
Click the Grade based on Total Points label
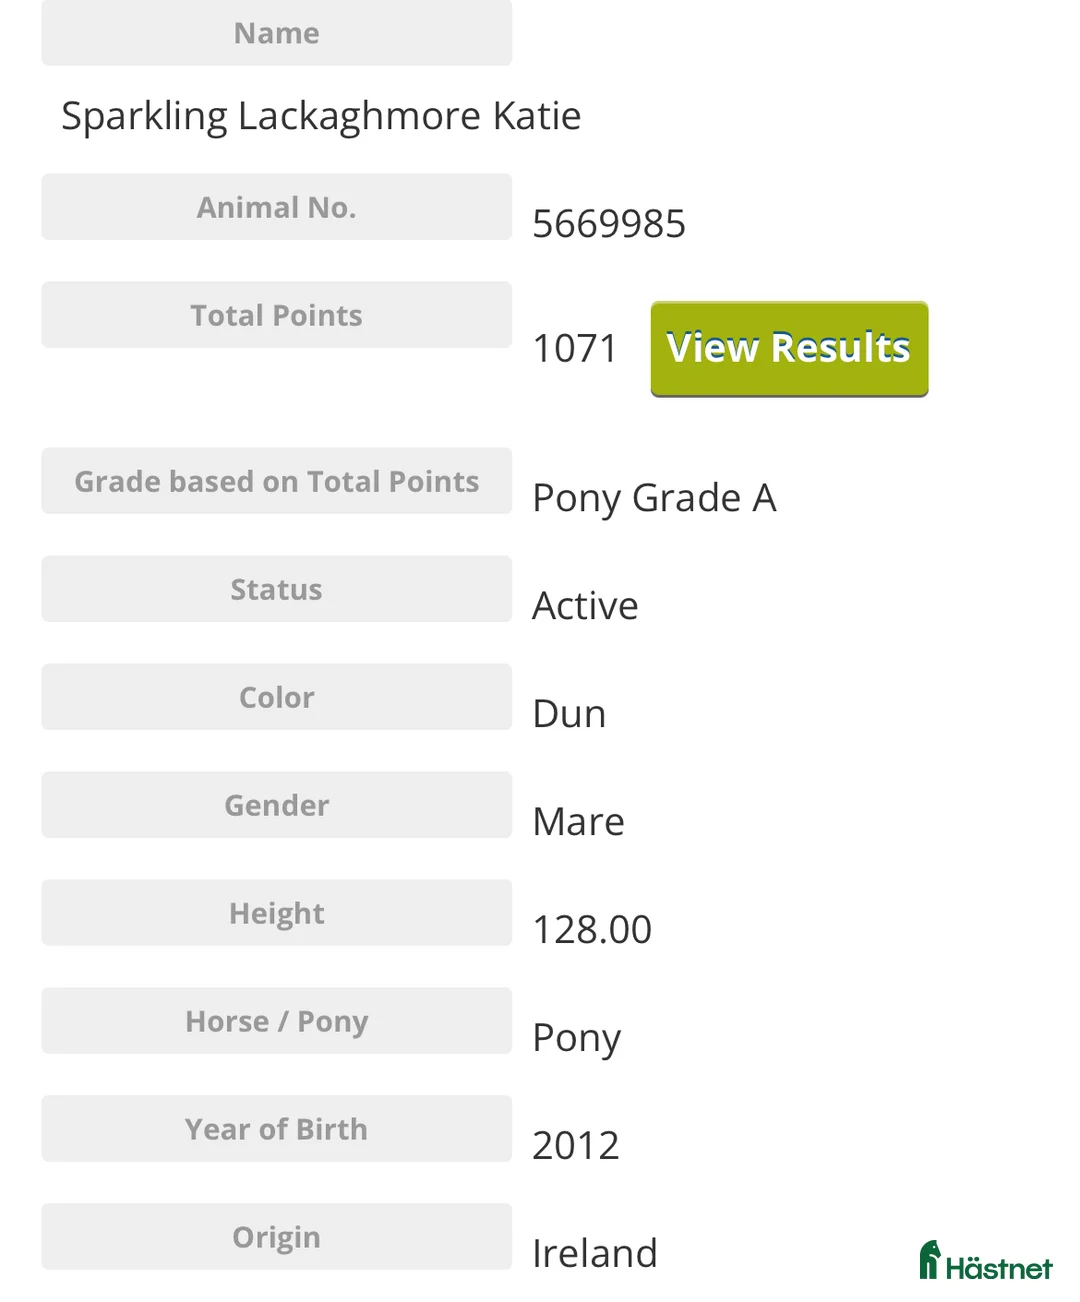pos(276,481)
